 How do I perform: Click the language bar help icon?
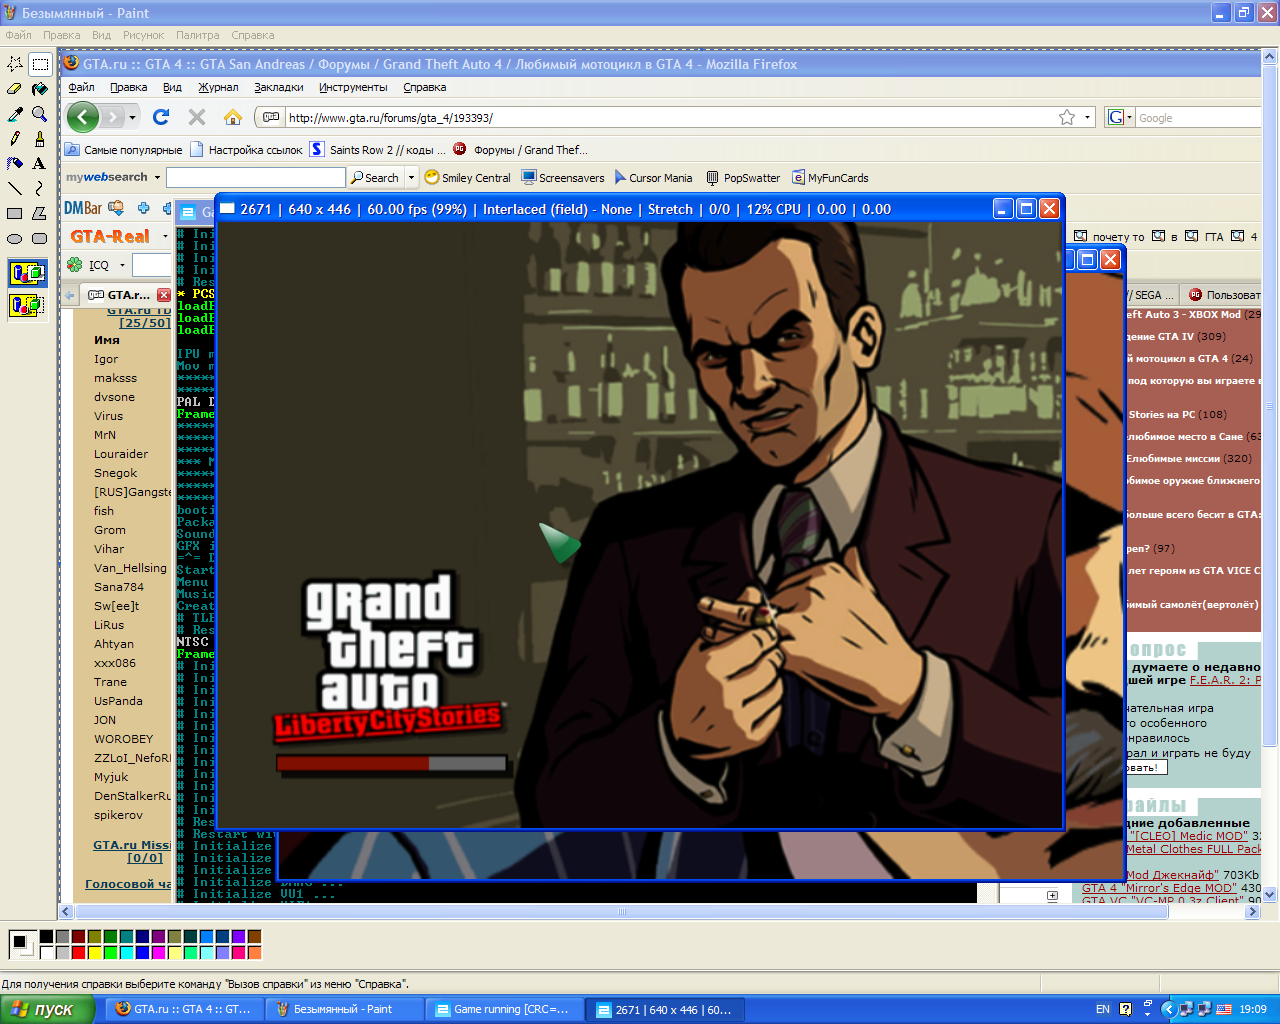1126,1010
